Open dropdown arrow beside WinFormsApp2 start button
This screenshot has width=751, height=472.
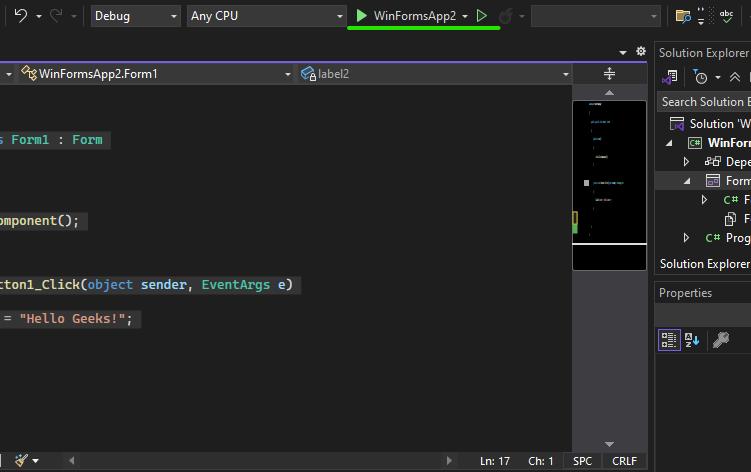coord(465,16)
